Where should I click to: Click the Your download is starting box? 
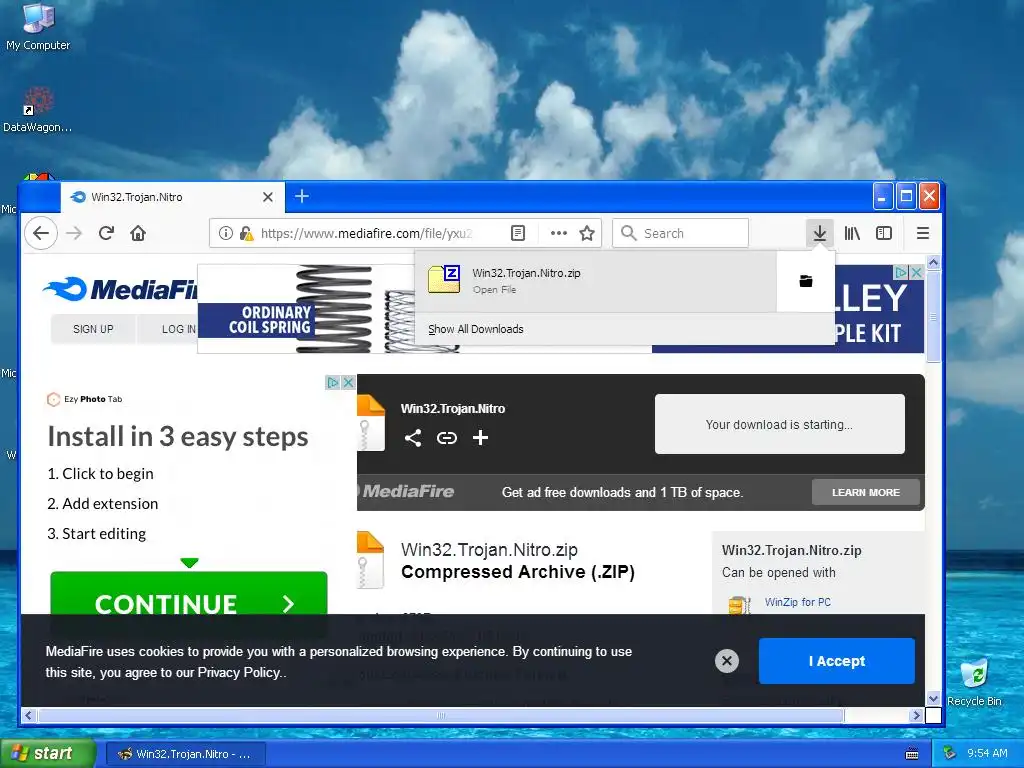point(780,424)
